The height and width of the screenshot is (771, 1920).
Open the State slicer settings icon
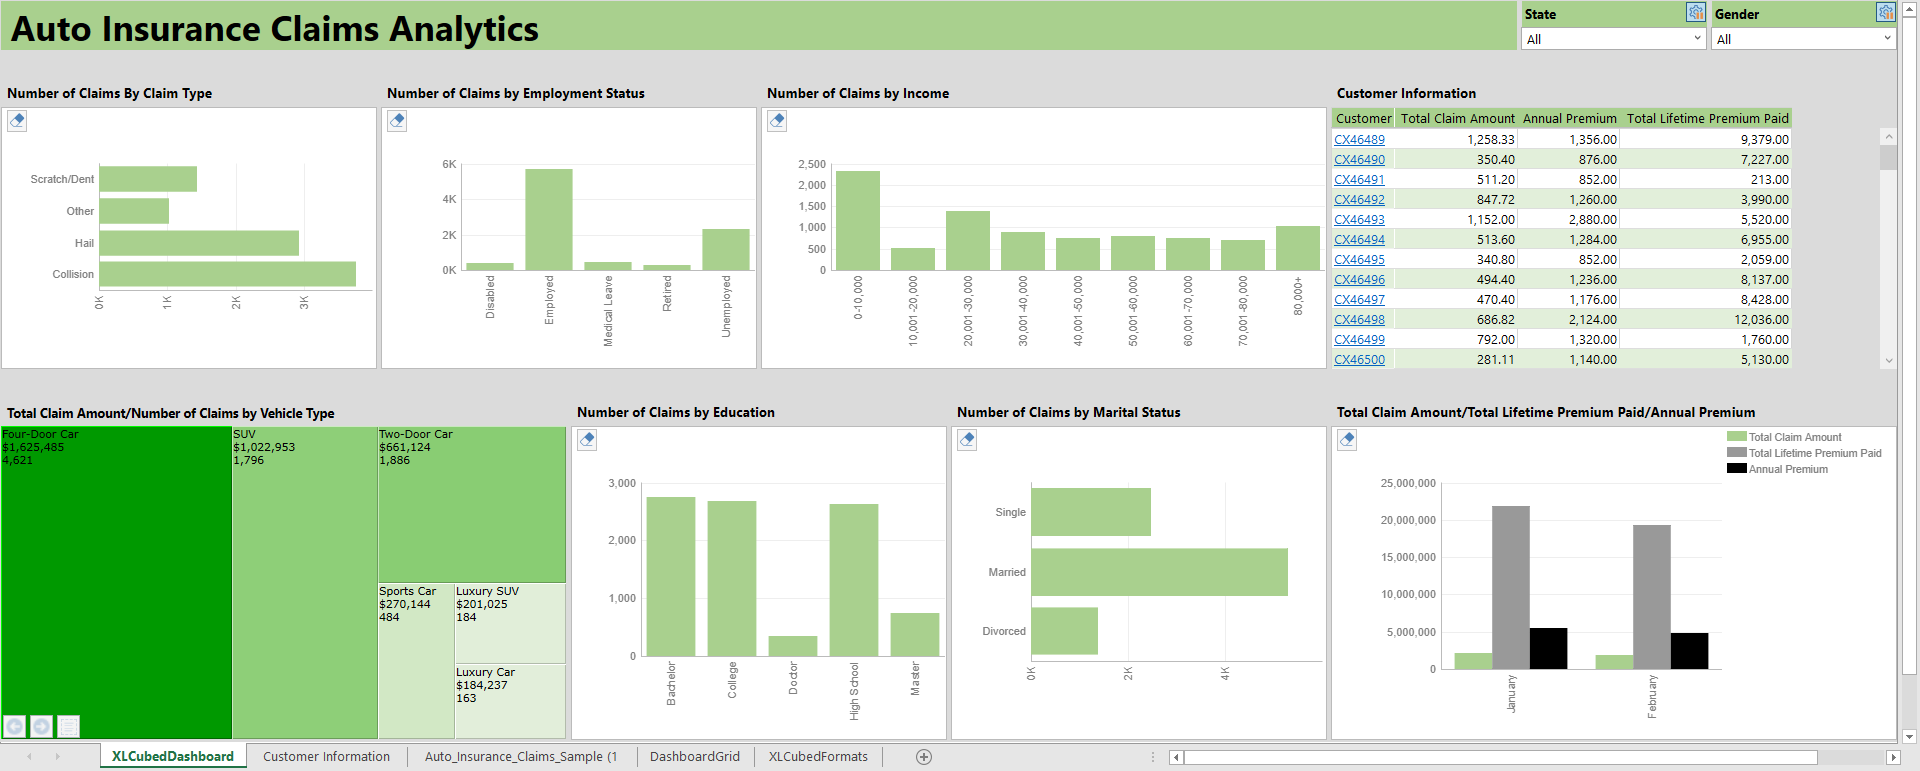(x=1695, y=13)
